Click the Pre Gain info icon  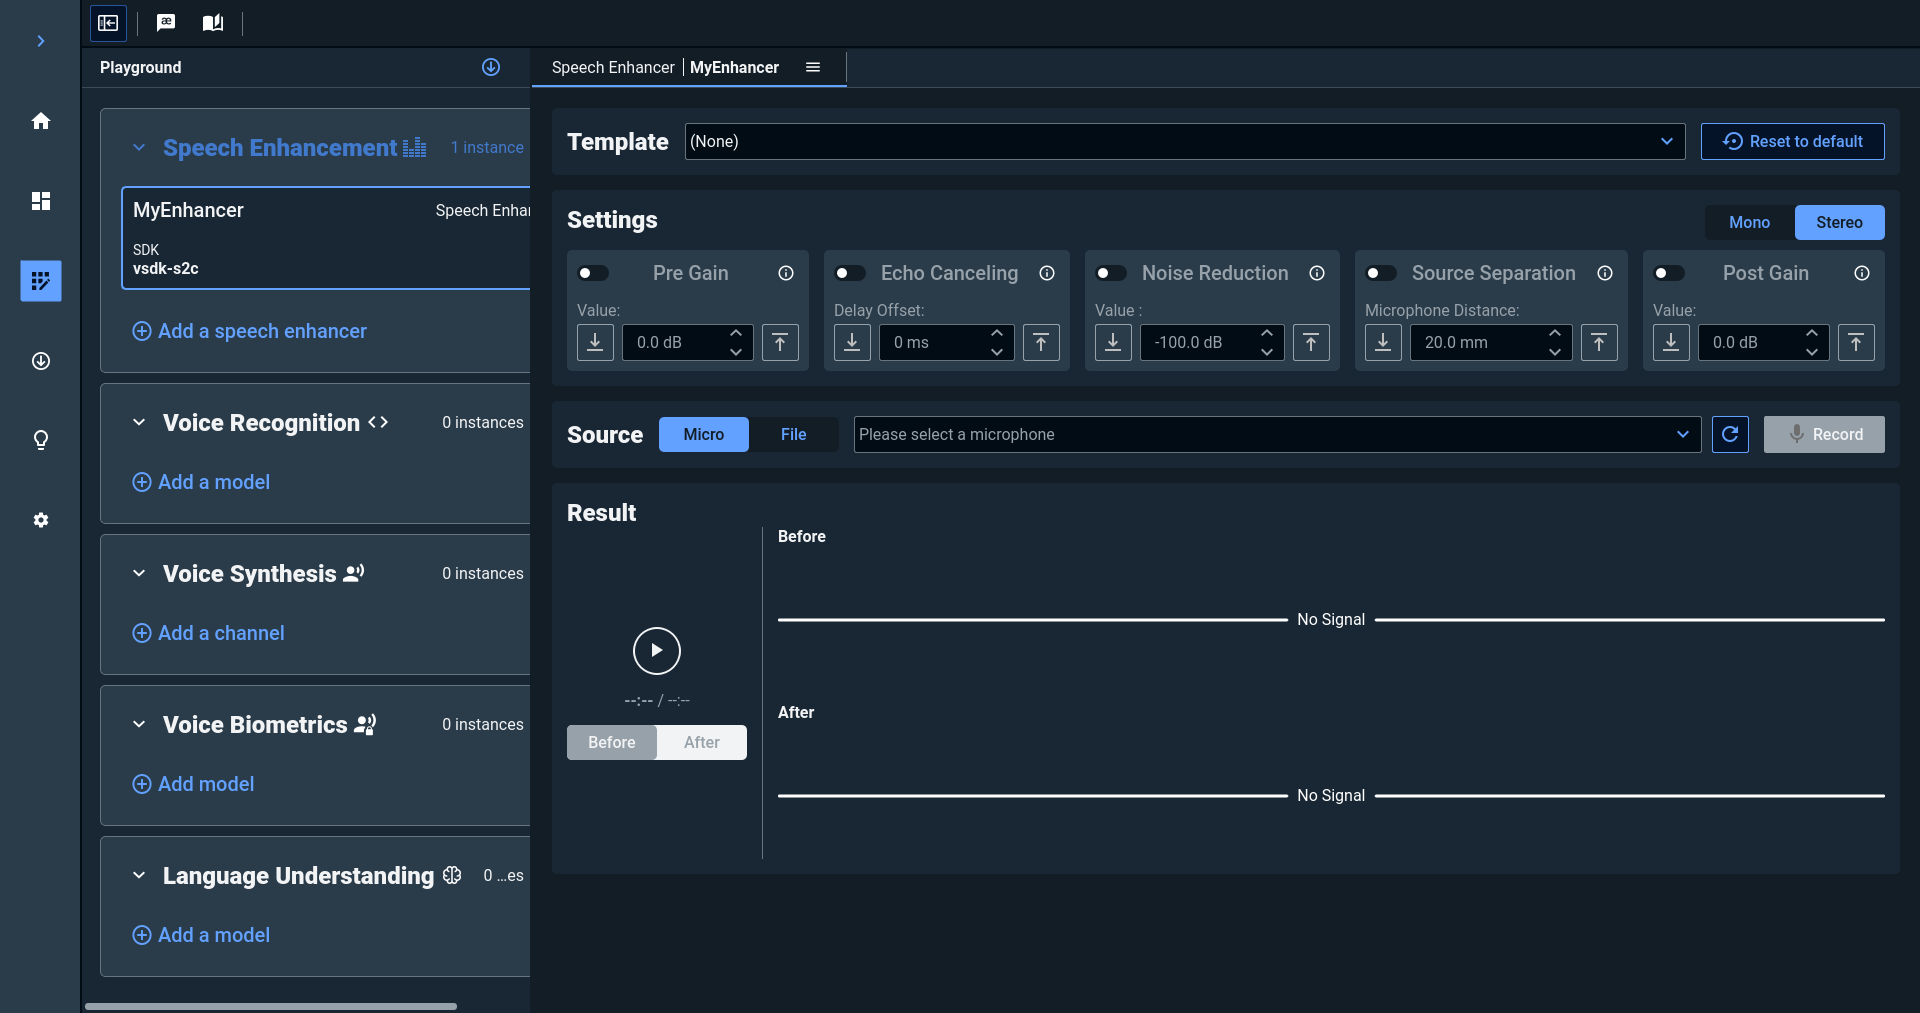(x=786, y=273)
